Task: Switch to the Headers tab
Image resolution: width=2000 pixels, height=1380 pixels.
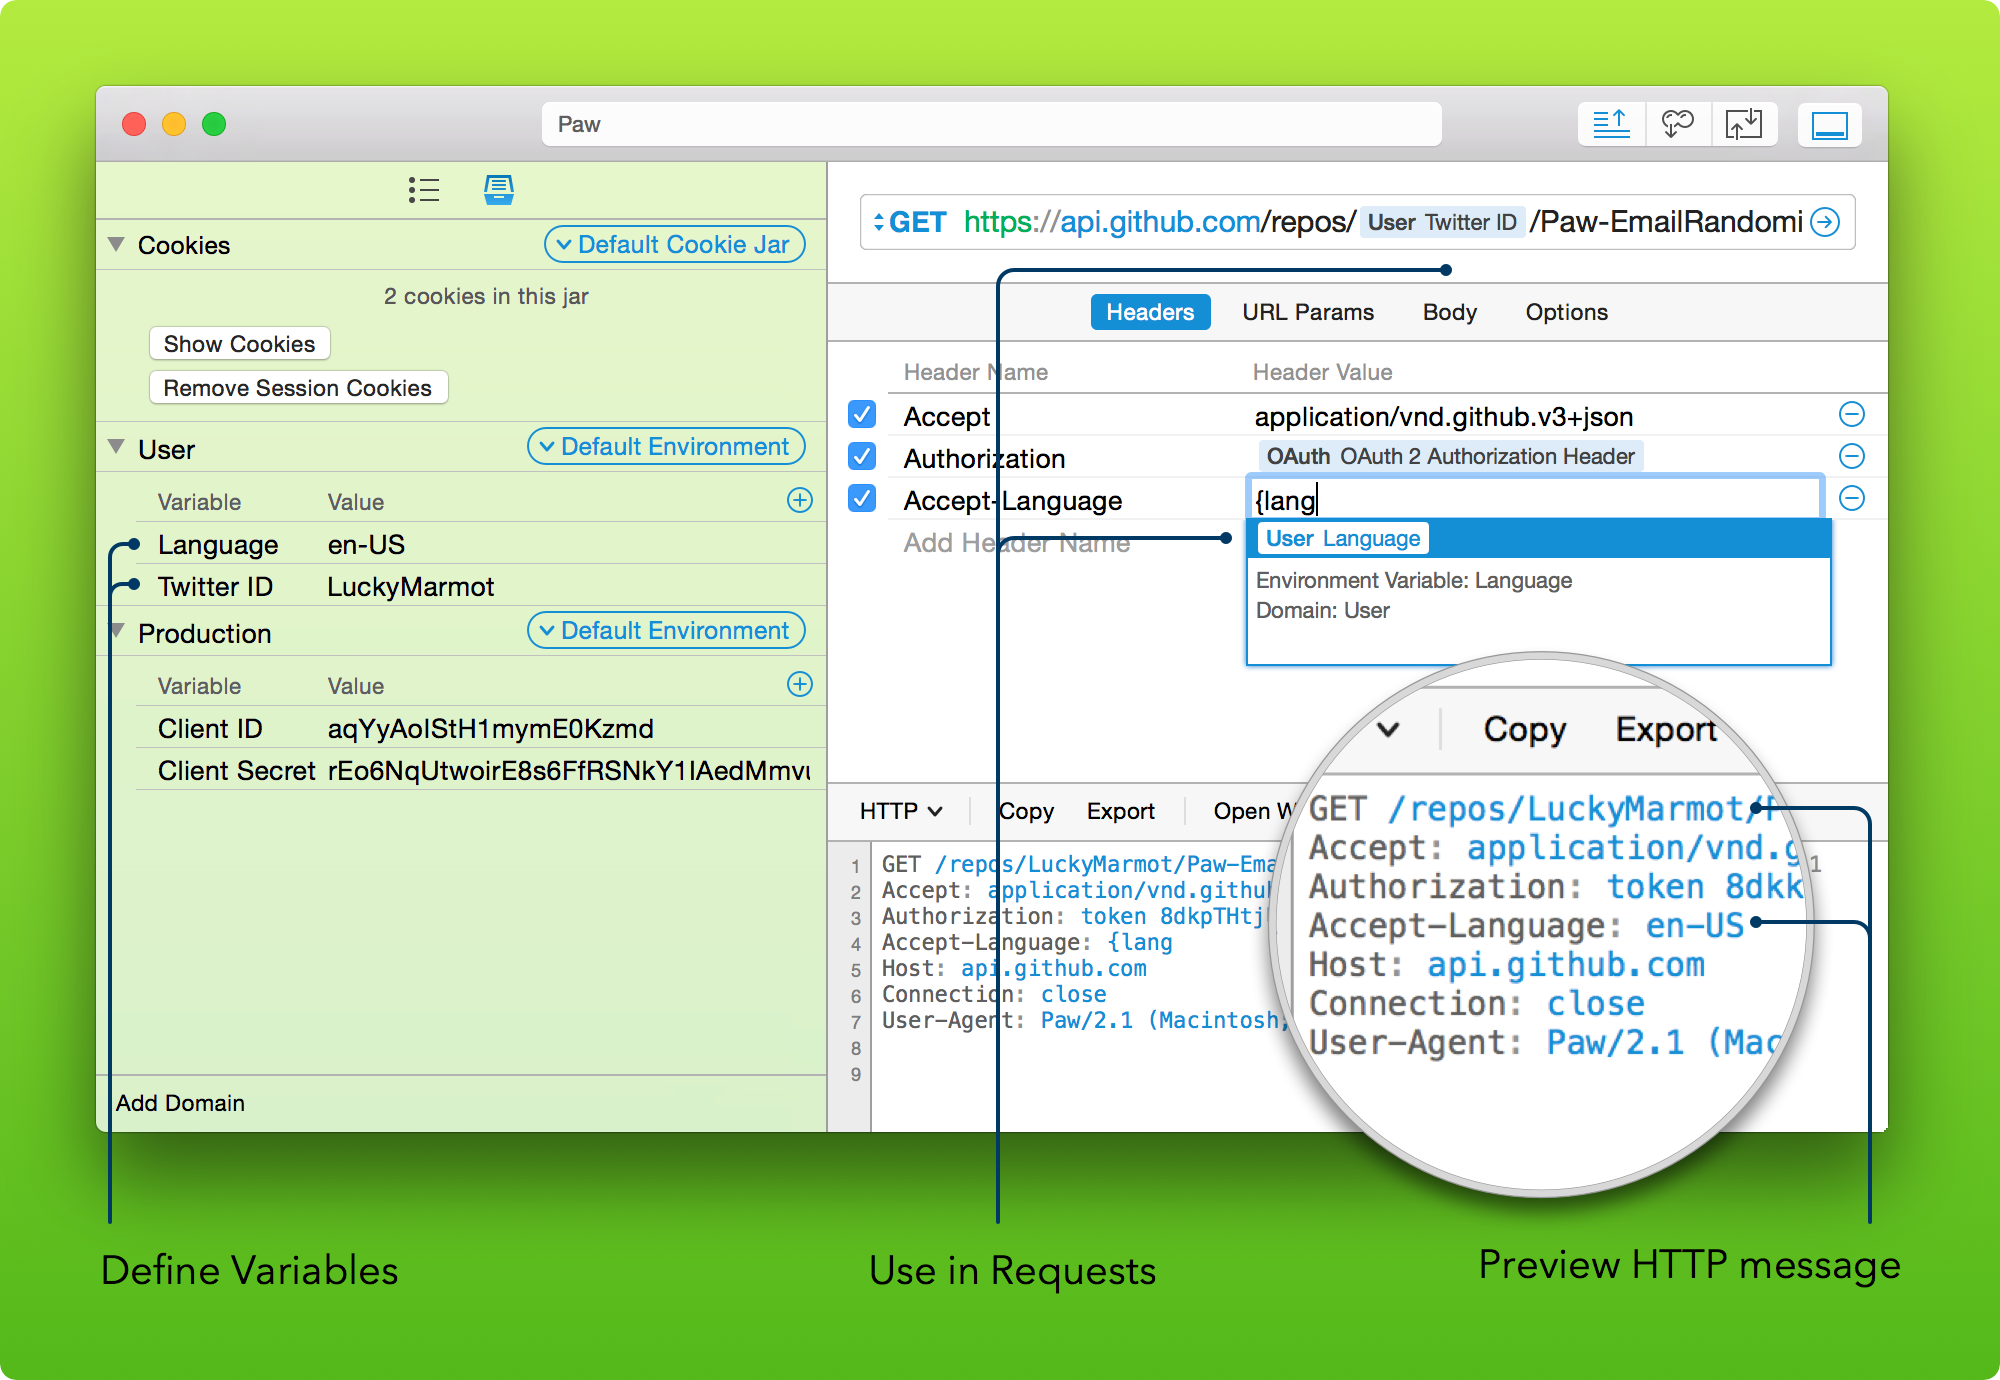Action: pos(1150,312)
